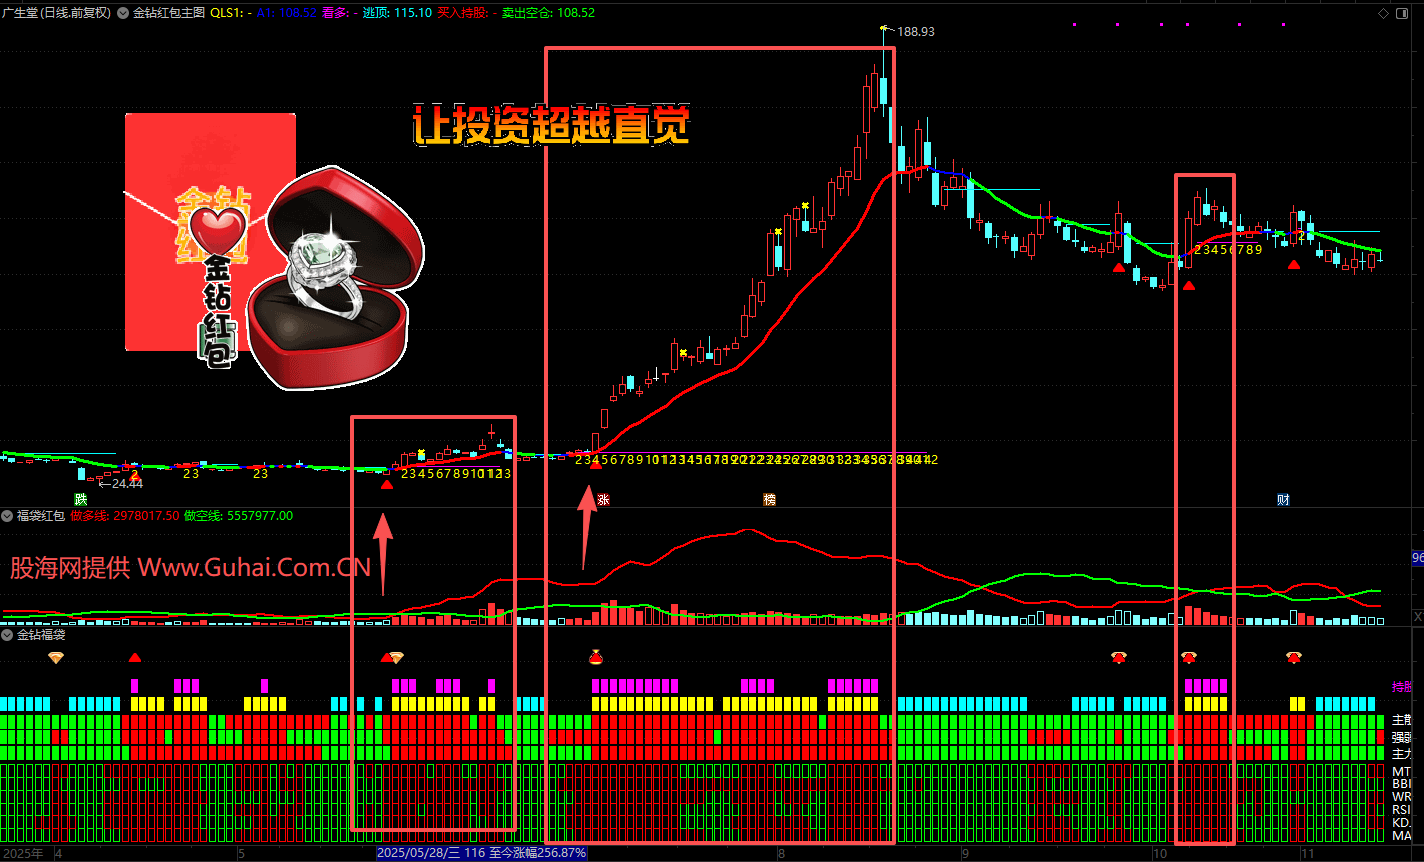
Task: Open the Www.Guhai.Com.CN watermark link
Action: pos(254,568)
